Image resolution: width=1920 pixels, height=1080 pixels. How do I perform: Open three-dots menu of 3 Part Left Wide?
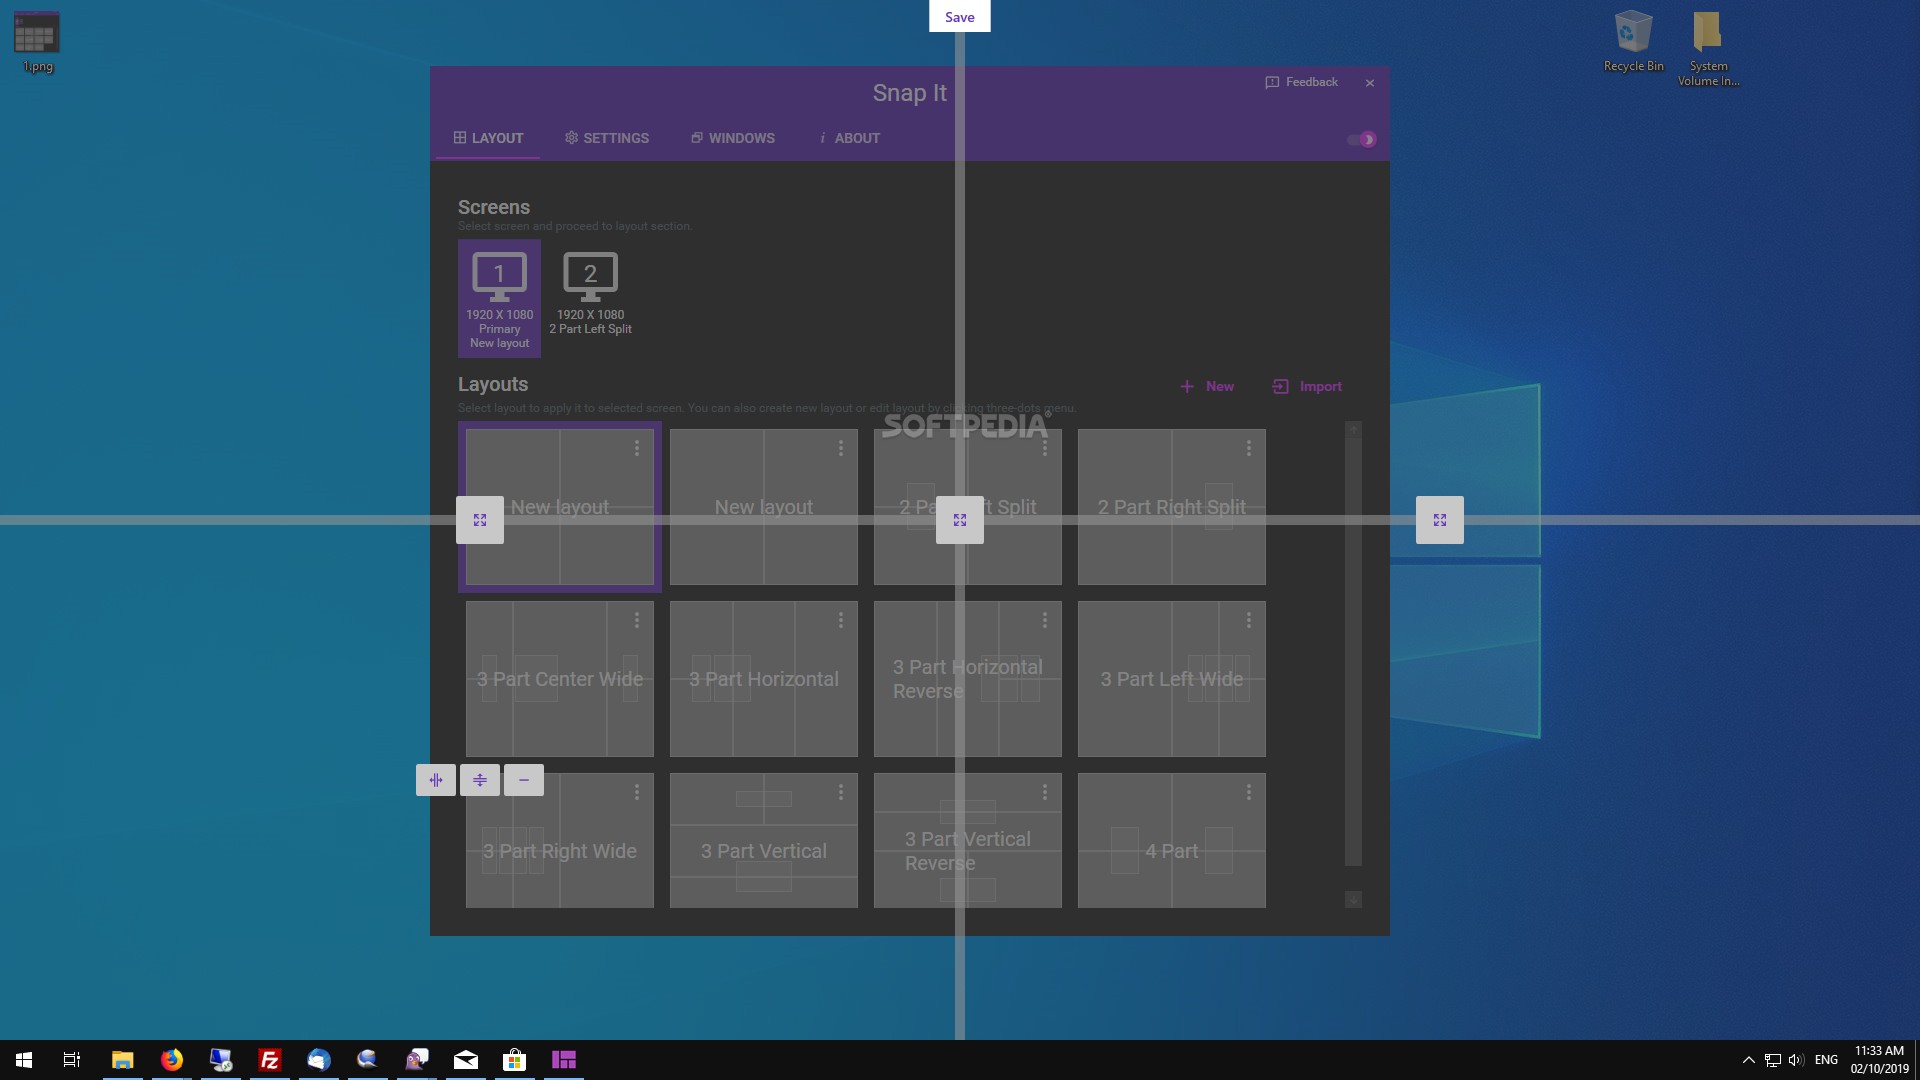pos(1249,620)
